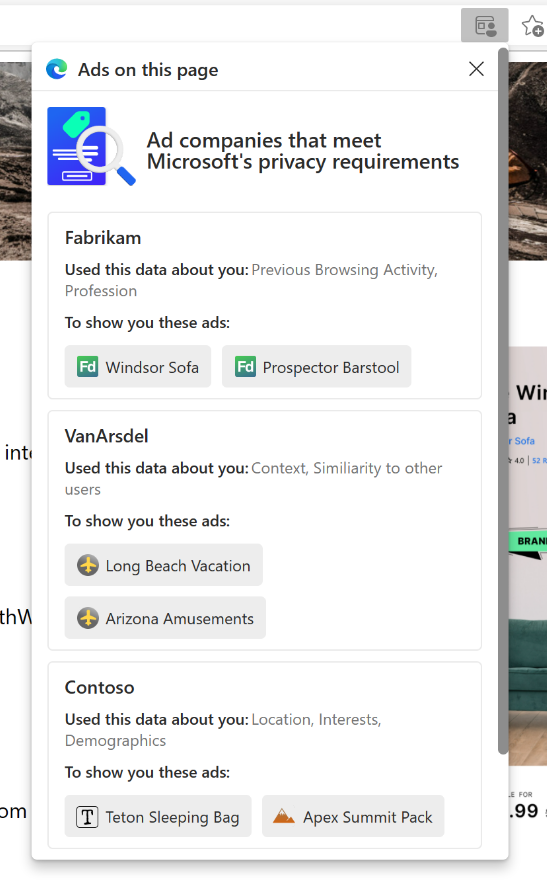
Task: Click the Fd icon beside Windsor Sofa
Action: 88,367
